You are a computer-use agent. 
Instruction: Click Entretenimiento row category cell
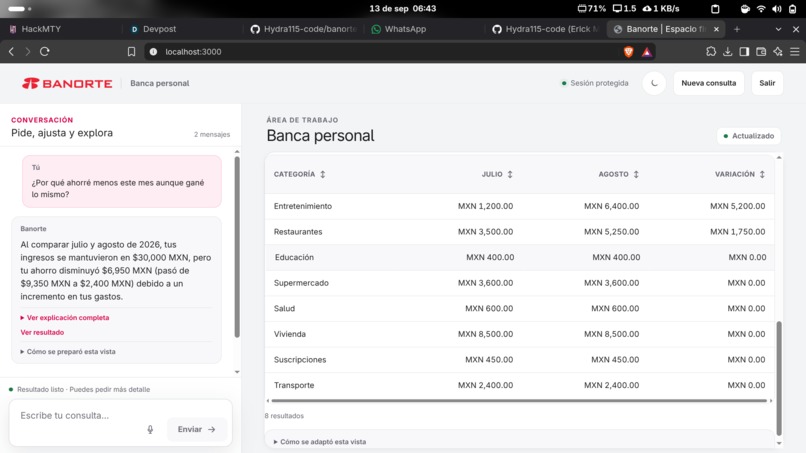coord(303,206)
